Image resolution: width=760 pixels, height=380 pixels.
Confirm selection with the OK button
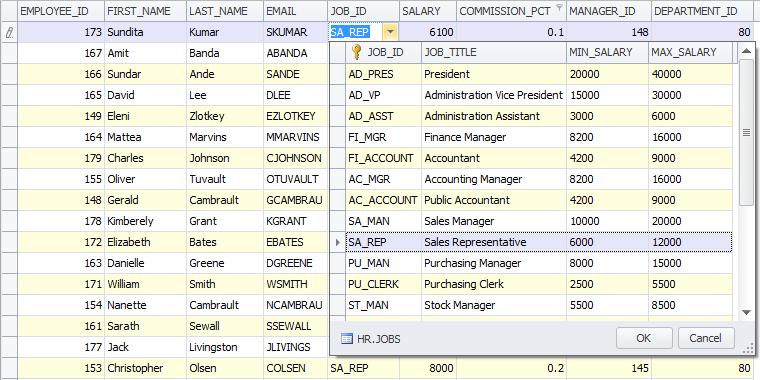[x=644, y=338]
